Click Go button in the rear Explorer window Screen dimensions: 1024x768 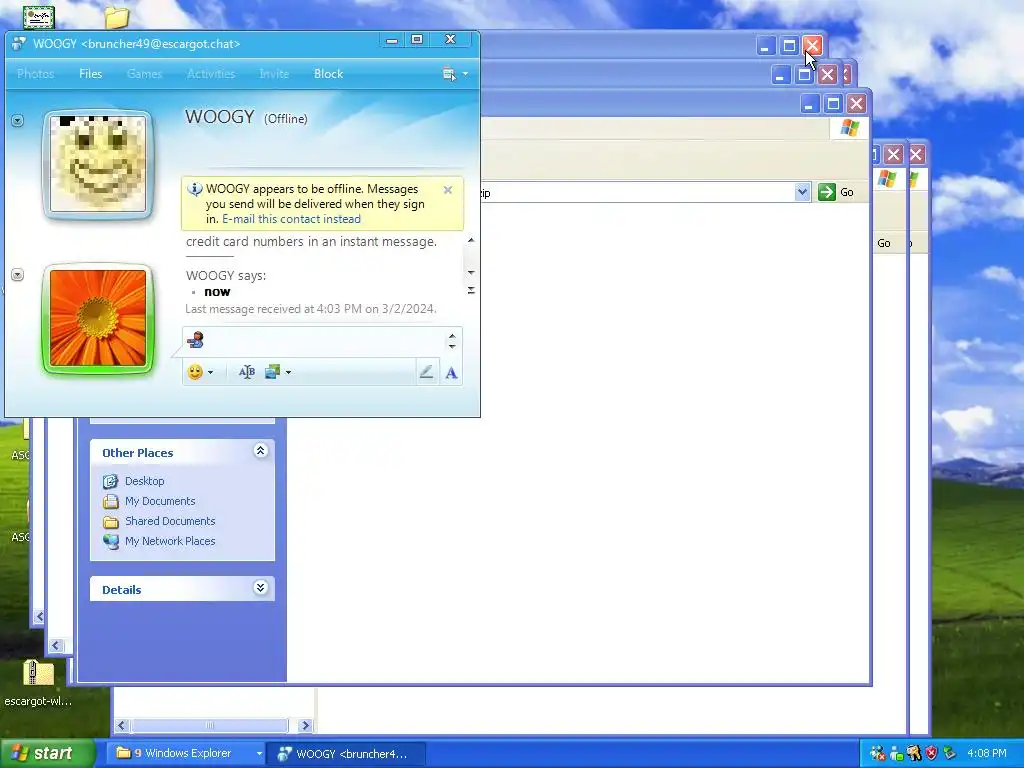(x=884, y=243)
